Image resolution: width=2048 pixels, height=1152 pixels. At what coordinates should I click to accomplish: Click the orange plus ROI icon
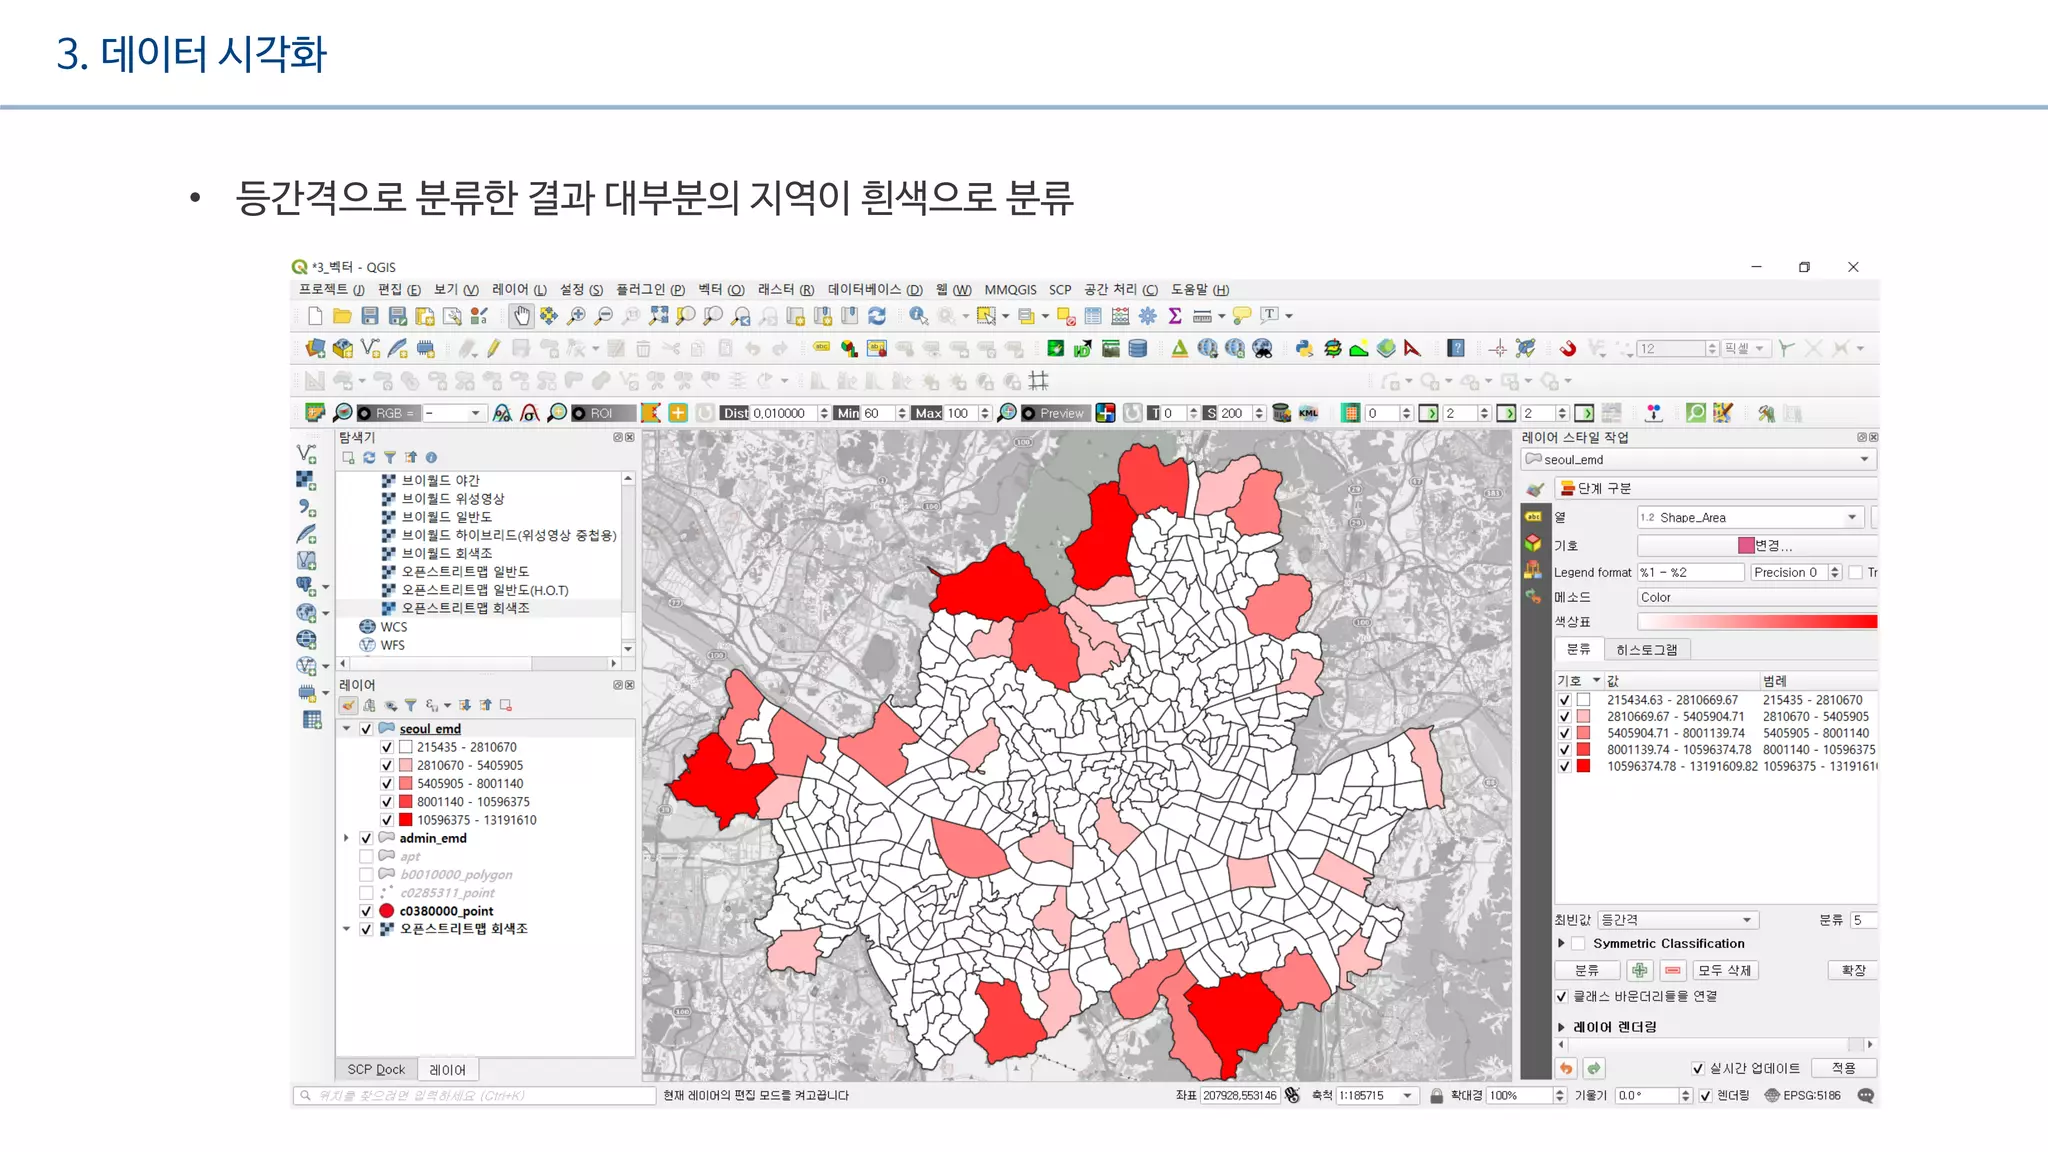[678, 413]
